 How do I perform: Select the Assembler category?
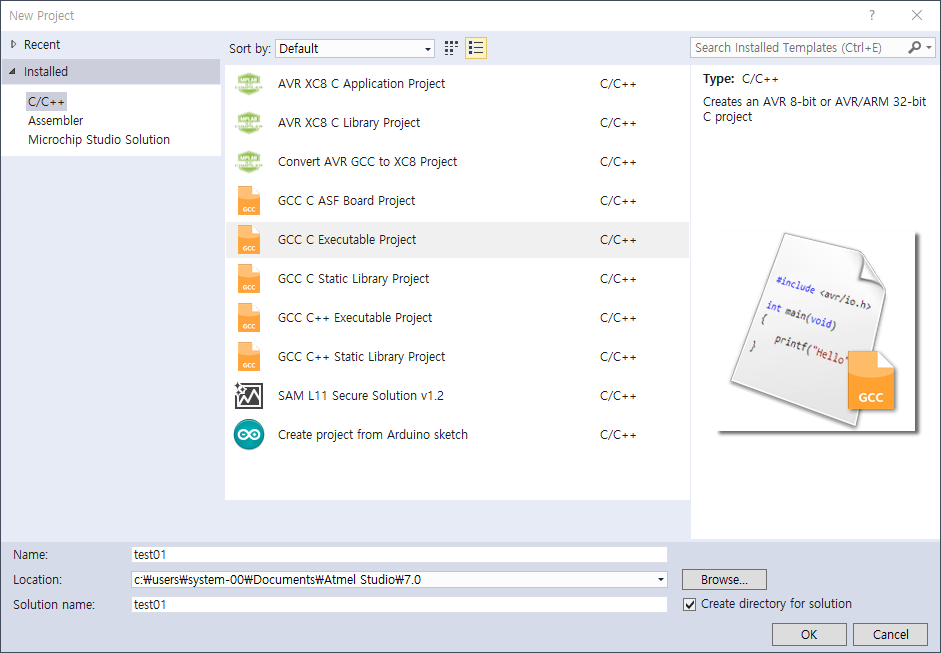point(56,121)
